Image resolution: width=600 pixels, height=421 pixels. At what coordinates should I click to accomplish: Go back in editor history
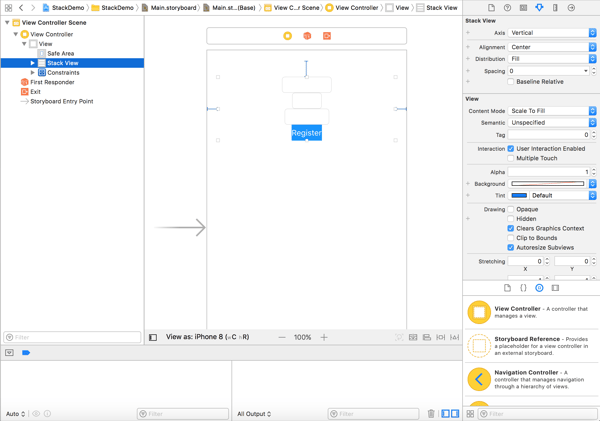coord(21,8)
